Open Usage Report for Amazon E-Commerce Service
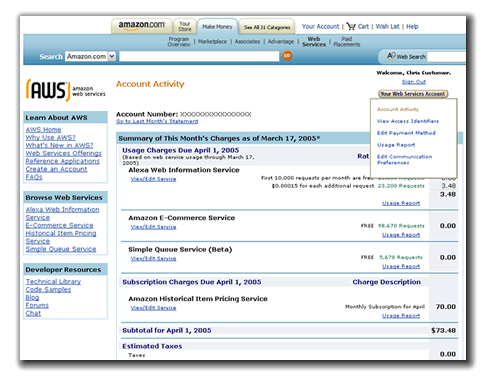 click(401, 235)
